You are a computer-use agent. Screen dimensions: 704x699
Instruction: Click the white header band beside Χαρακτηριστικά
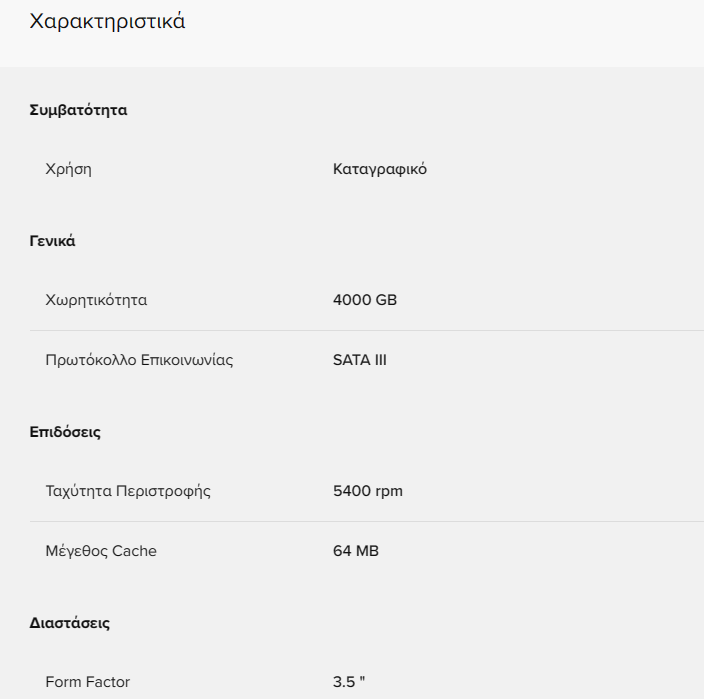tap(444, 33)
